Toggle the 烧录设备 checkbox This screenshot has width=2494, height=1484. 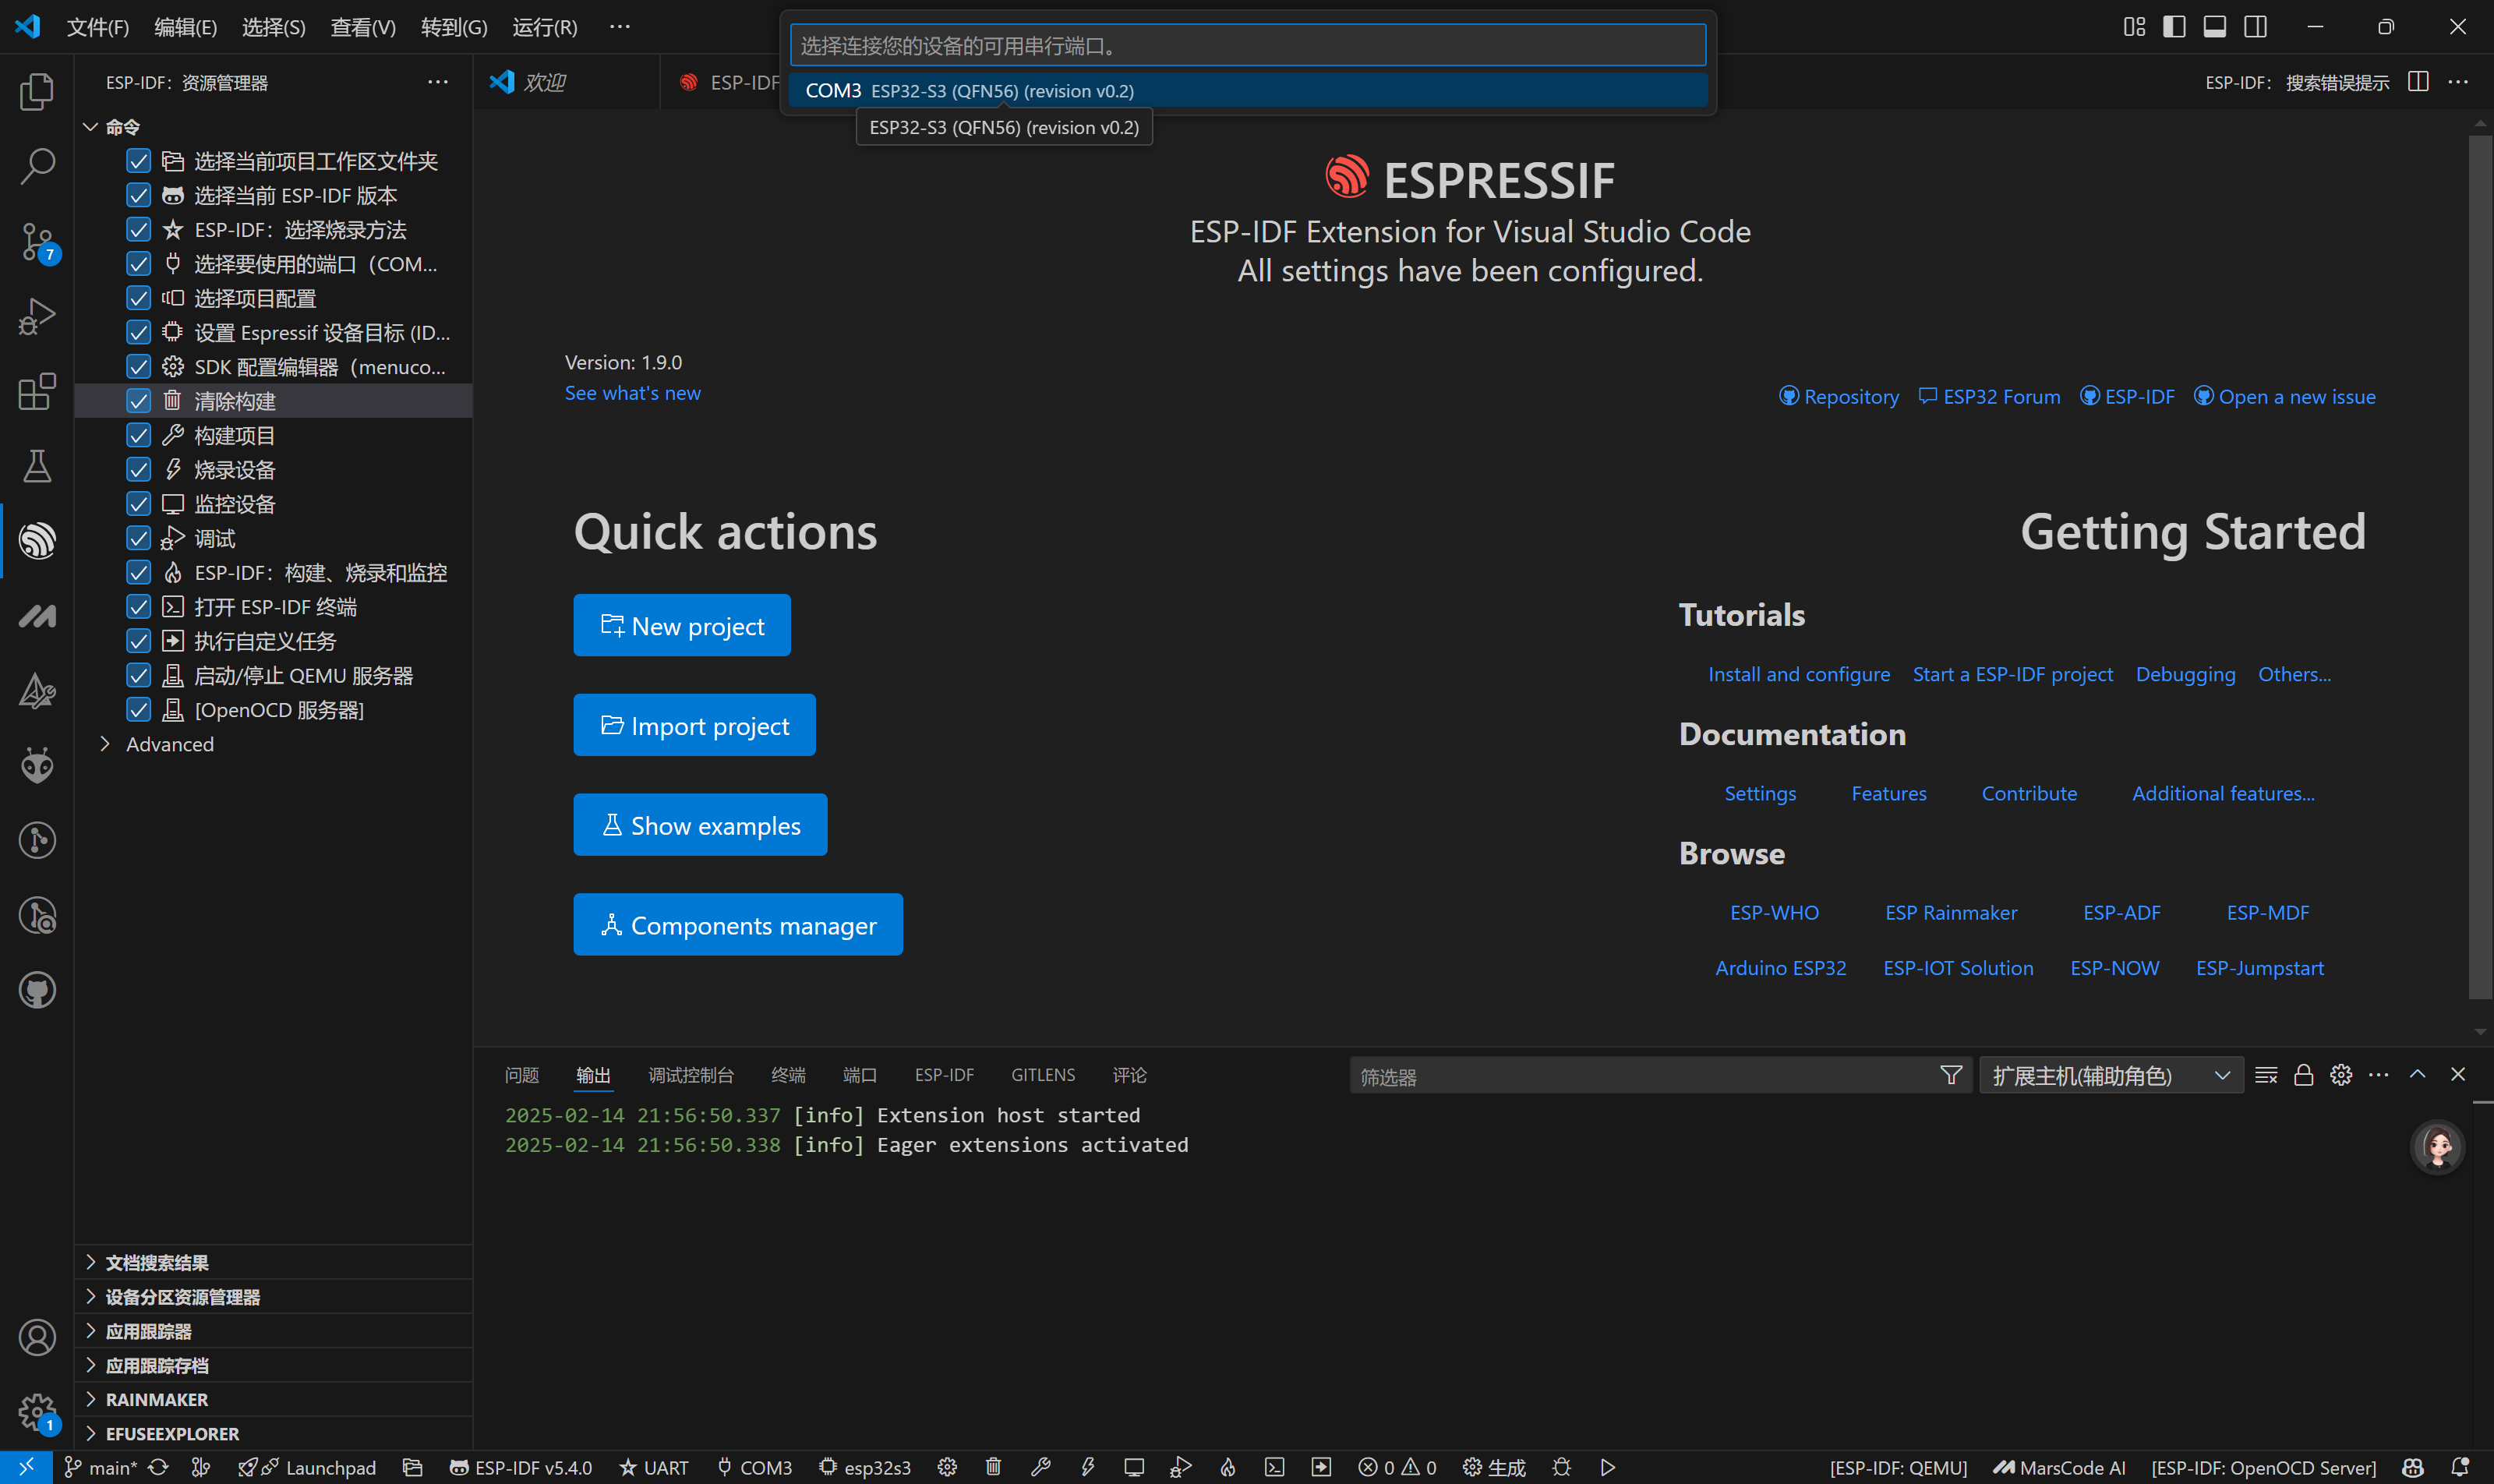point(139,470)
